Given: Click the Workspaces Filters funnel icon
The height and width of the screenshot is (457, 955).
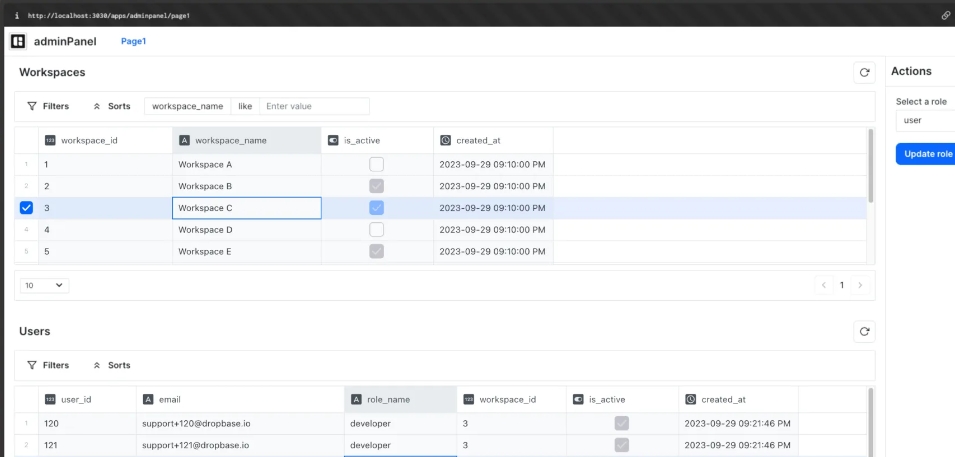Looking at the screenshot, I should (x=32, y=106).
